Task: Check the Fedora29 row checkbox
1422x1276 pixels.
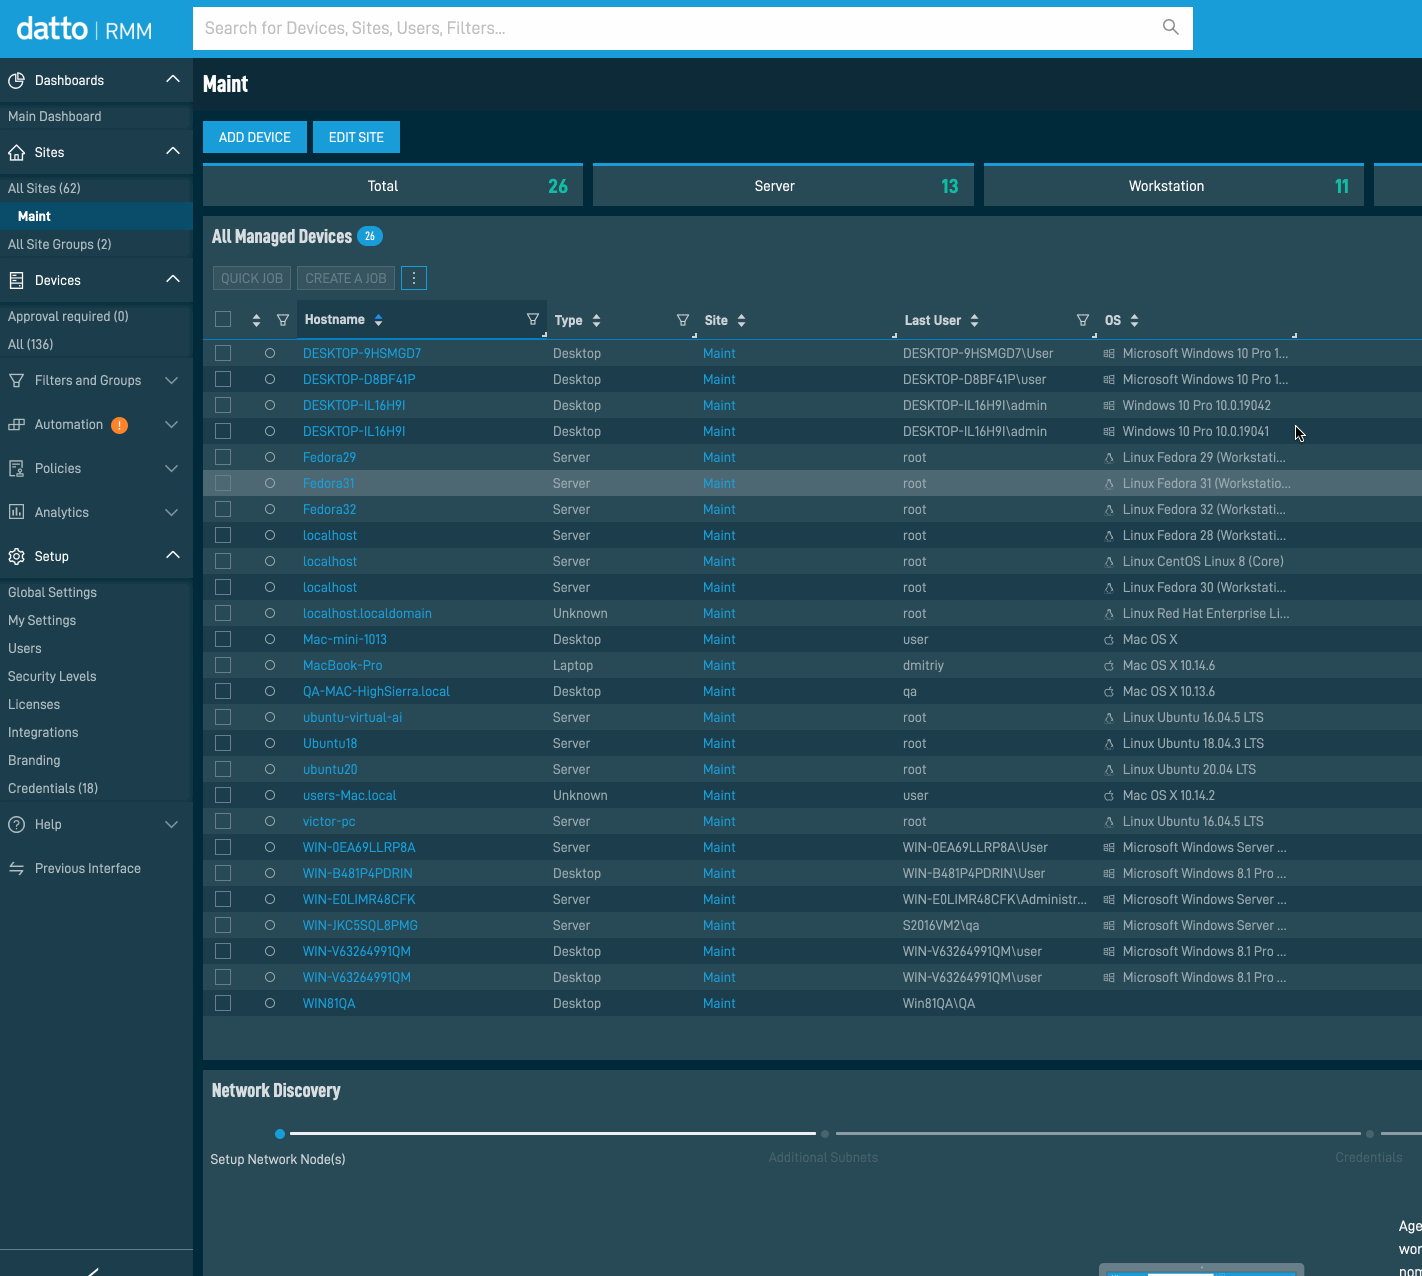Action: pos(223,457)
